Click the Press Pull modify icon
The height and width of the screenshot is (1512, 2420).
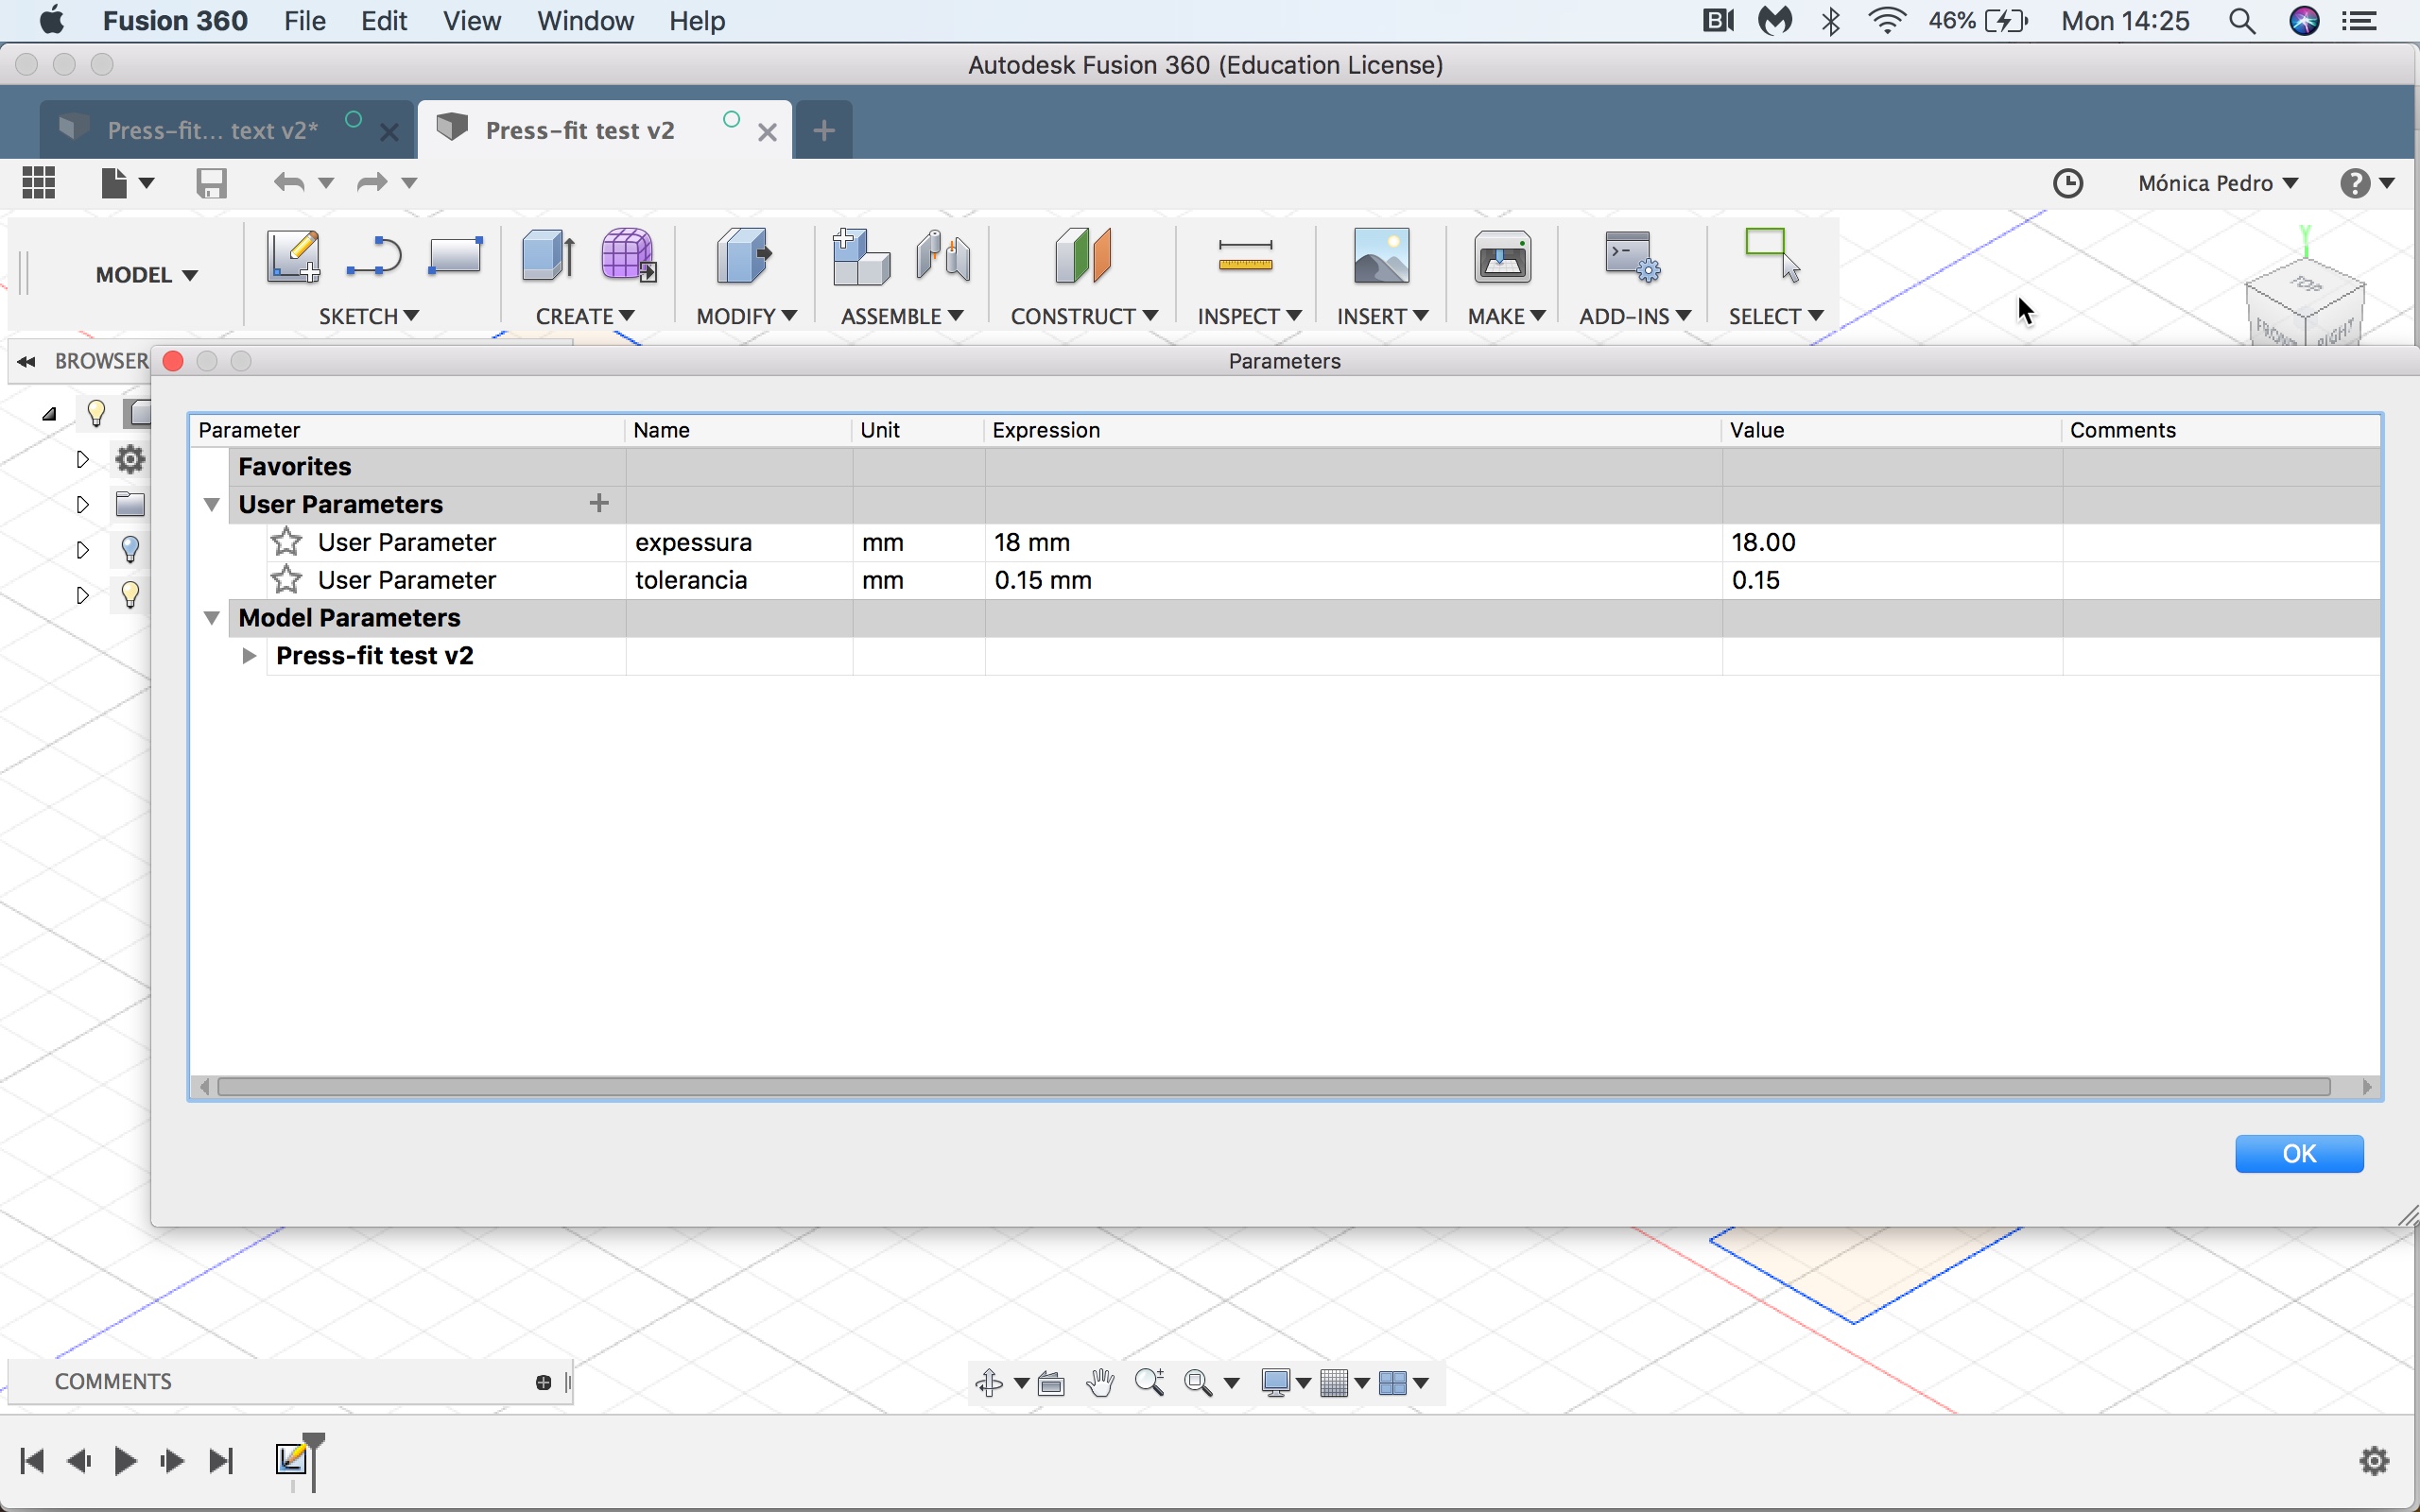[x=745, y=256]
